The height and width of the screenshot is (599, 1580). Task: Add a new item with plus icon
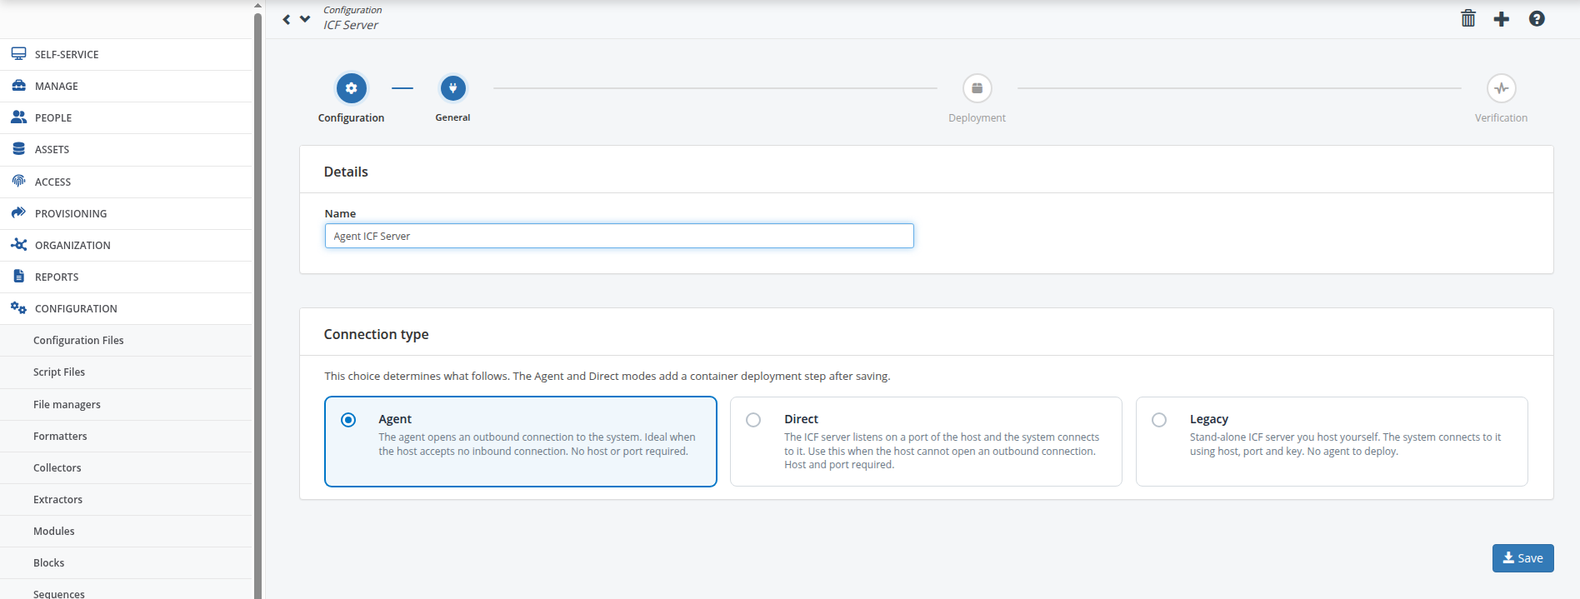coord(1501,19)
